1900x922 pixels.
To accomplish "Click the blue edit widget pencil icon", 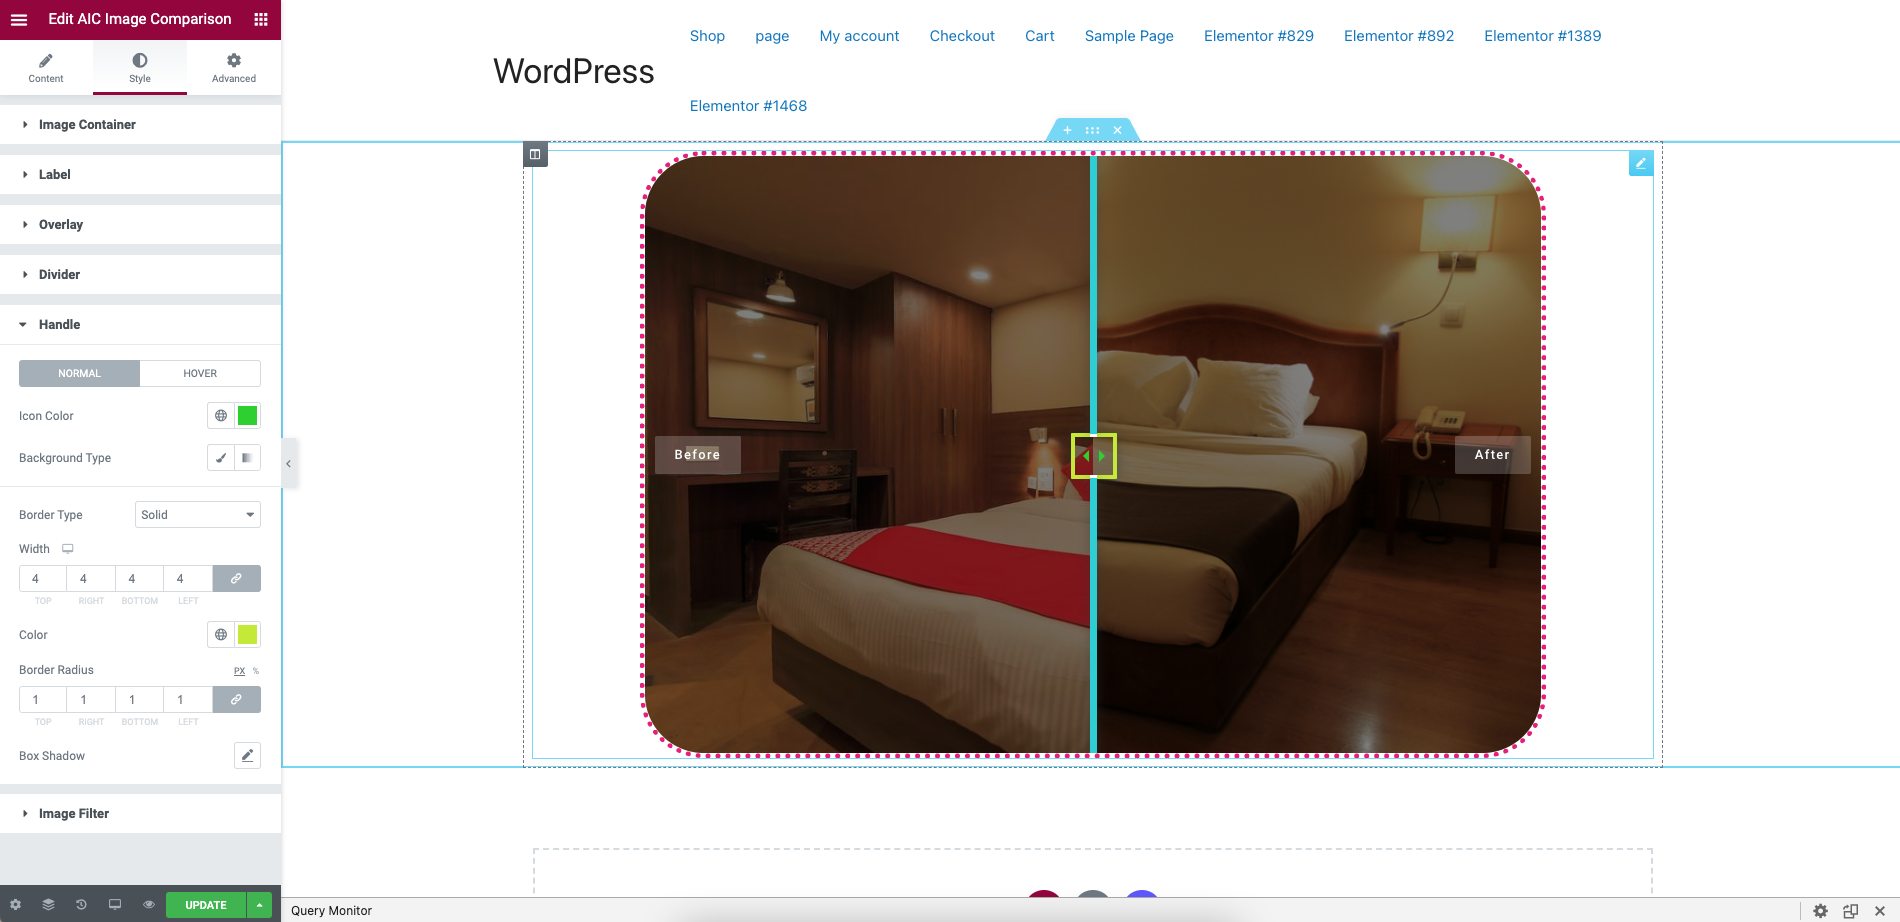I will [x=1641, y=163].
